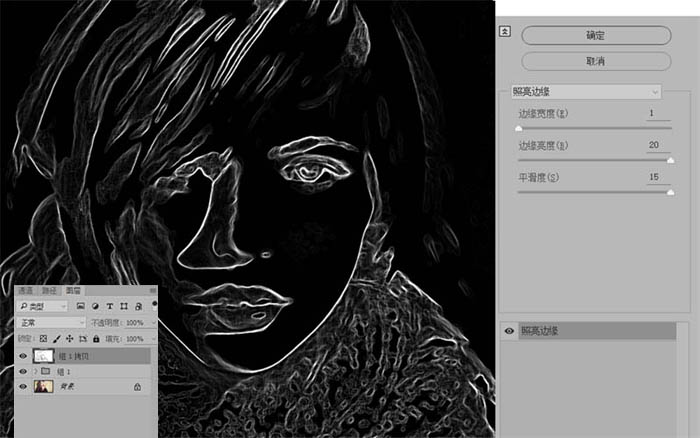This screenshot has width=700, height=438.
Task: Open the opacity dropdown arrow
Action: pyautogui.click(x=154, y=322)
